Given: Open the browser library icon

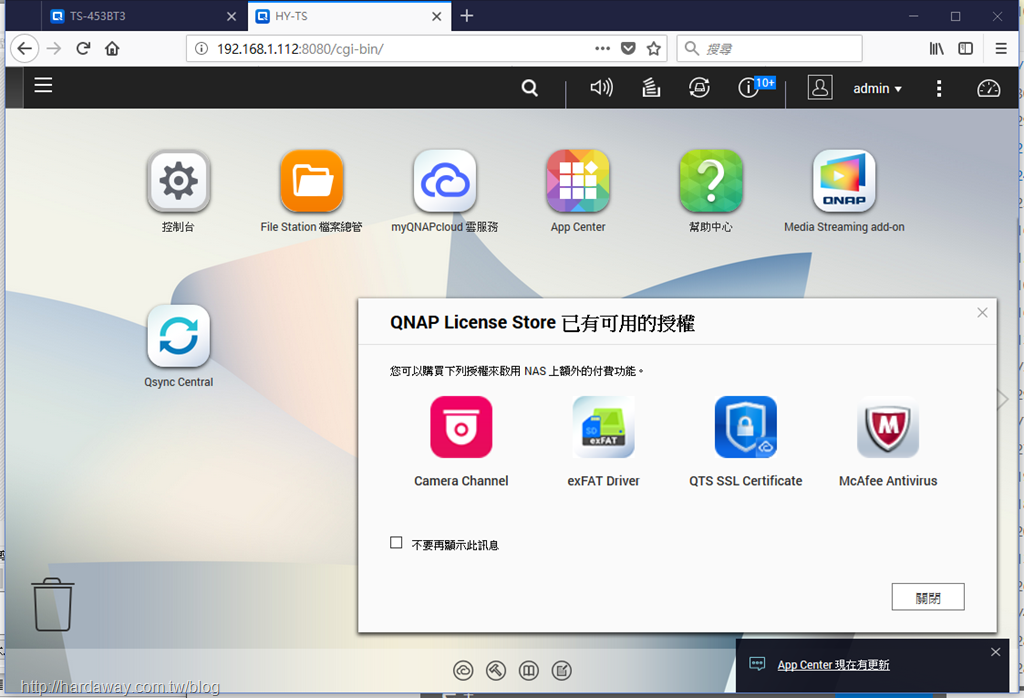Looking at the screenshot, I should click(936, 48).
